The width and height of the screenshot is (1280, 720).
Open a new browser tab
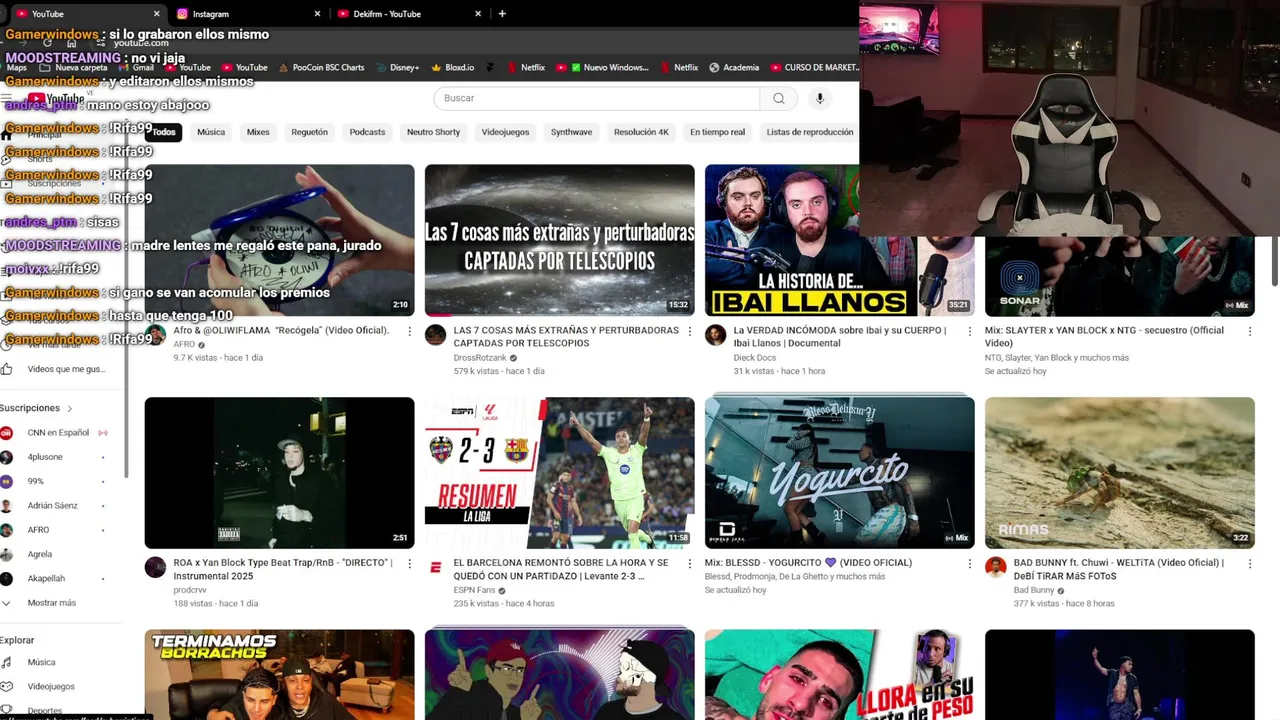pyautogui.click(x=502, y=14)
